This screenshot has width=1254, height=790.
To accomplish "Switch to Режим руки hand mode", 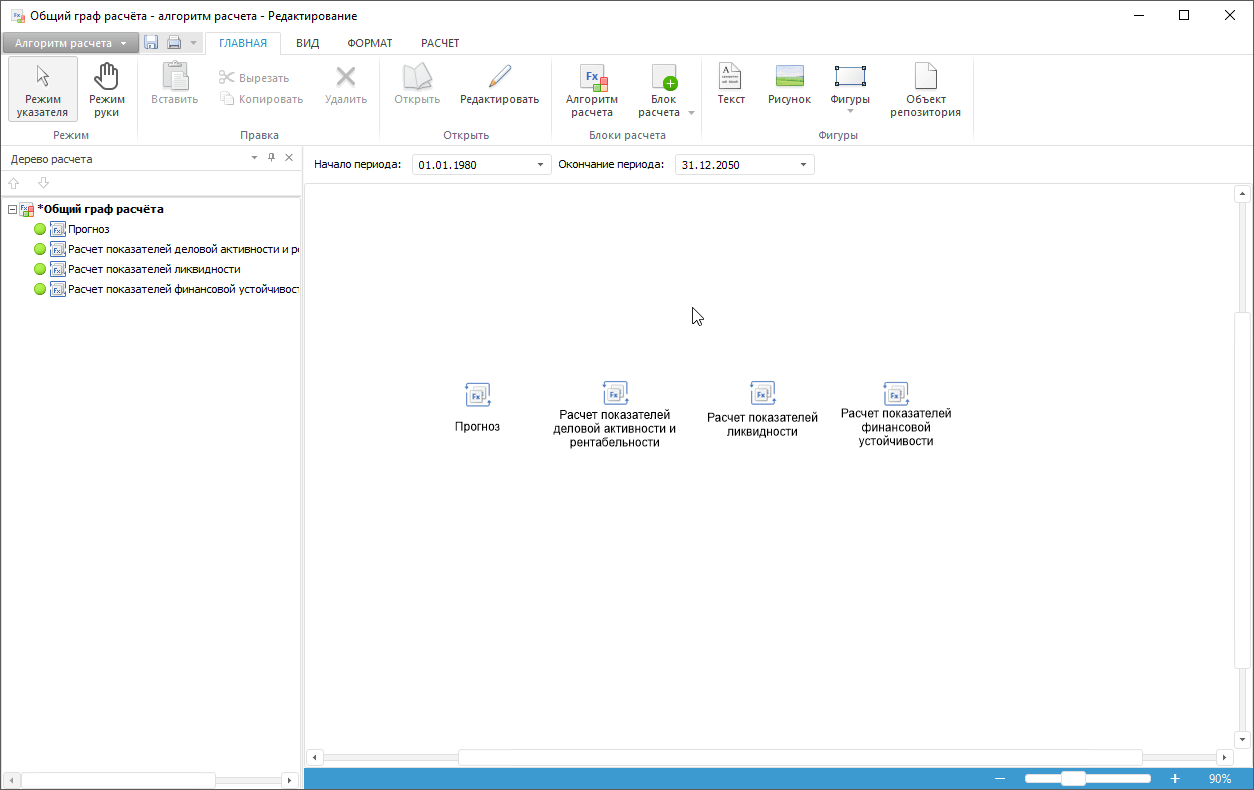I will coord(106,89).
